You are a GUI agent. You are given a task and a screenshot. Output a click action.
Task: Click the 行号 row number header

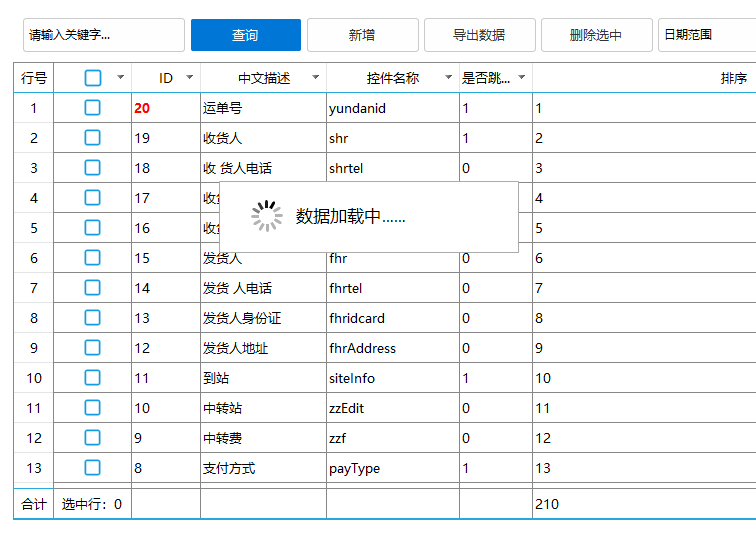coord(34,78)
